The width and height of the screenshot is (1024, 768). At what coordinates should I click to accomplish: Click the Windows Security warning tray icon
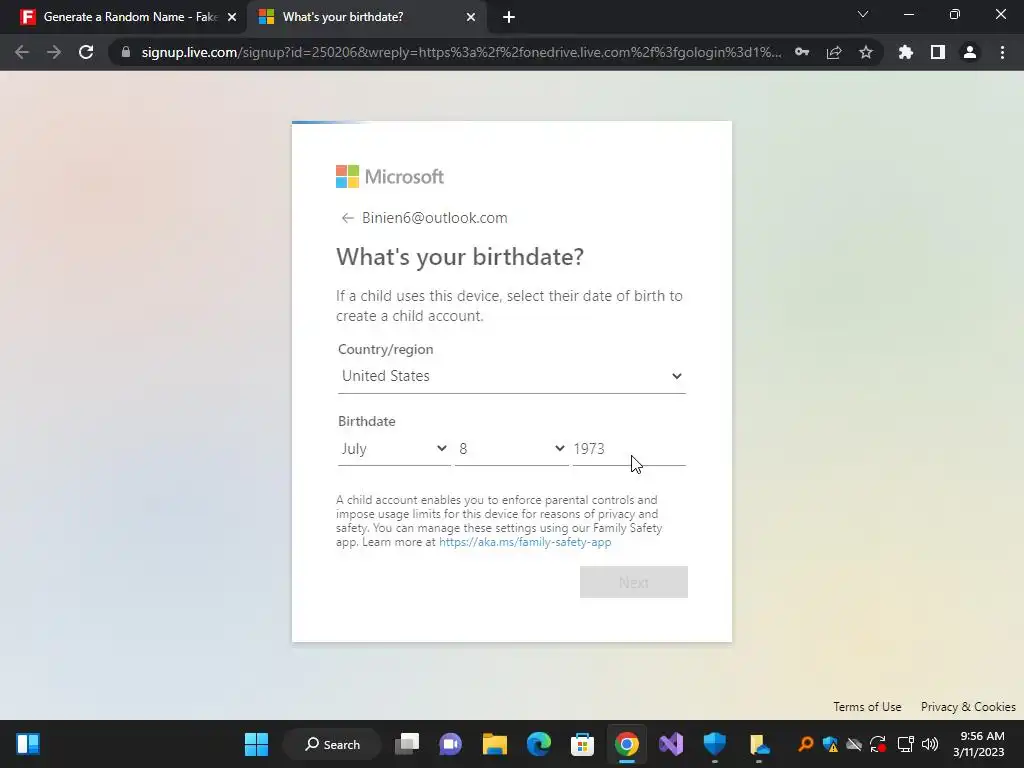pos(830,744)
